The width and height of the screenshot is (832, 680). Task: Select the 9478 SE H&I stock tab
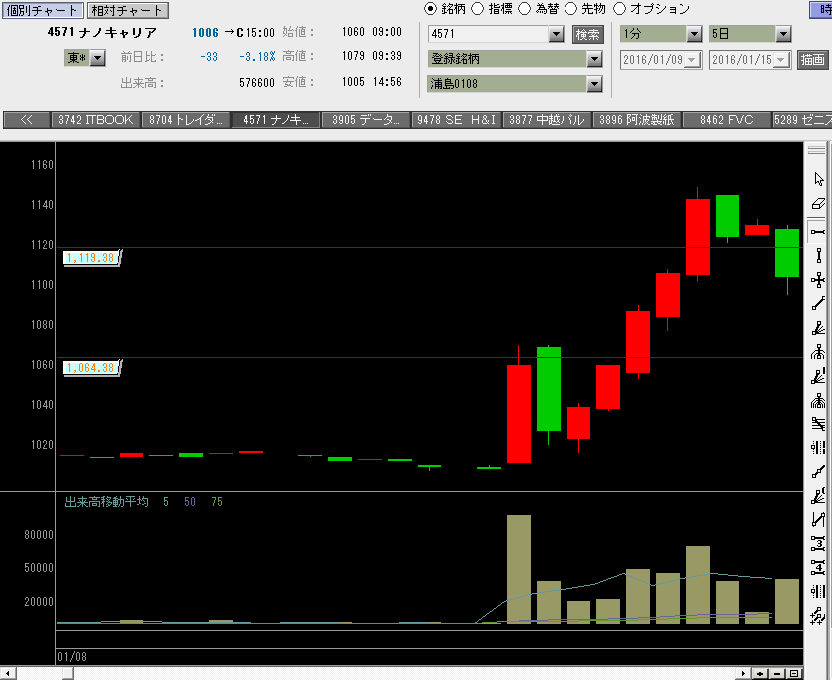456,120
